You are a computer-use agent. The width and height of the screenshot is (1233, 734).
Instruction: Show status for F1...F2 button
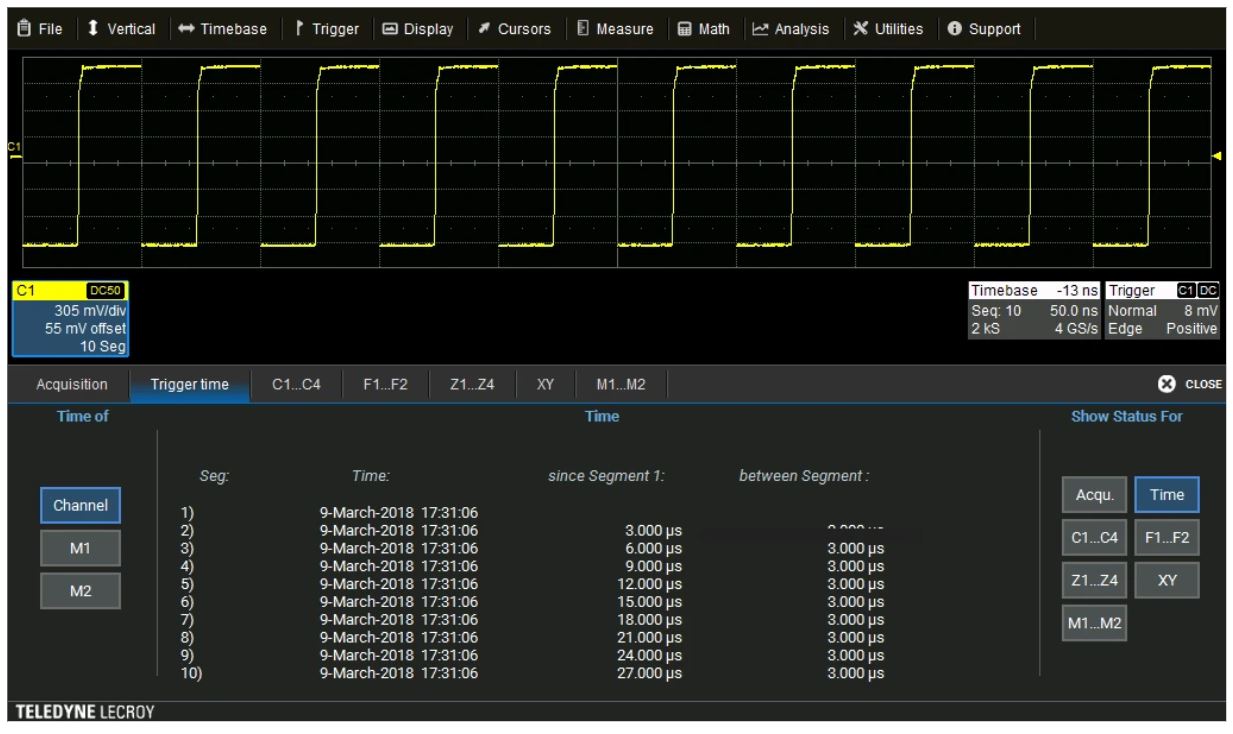coord(1167,538)
